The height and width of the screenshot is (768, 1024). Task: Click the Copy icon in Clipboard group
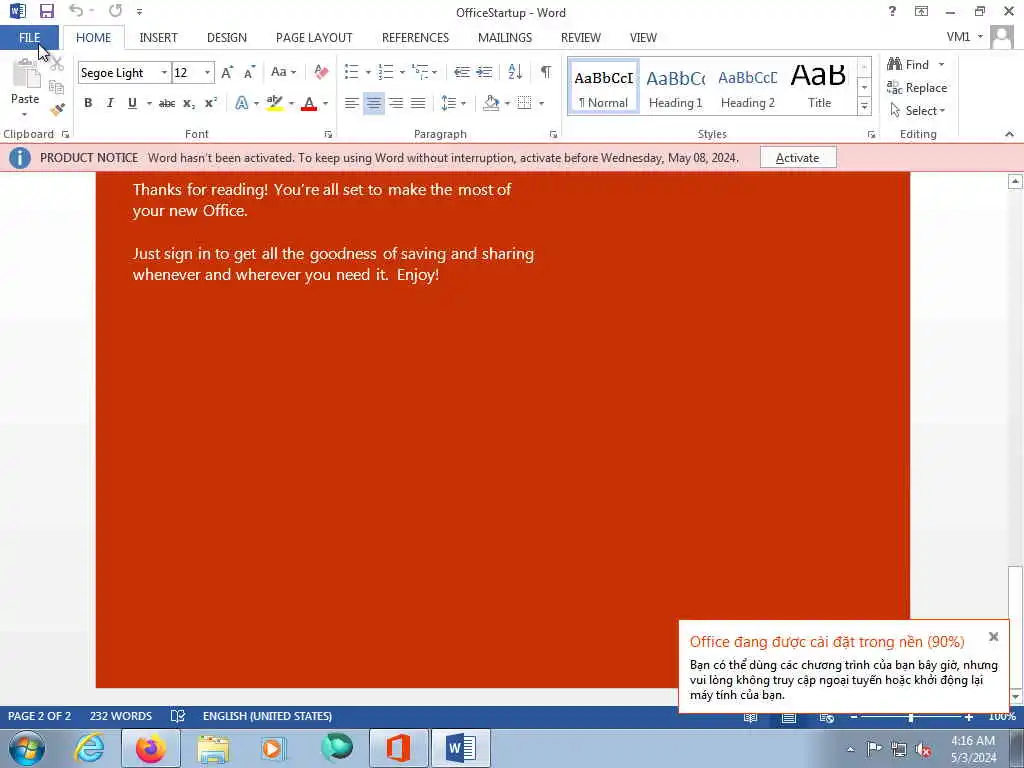coord(57,87)
